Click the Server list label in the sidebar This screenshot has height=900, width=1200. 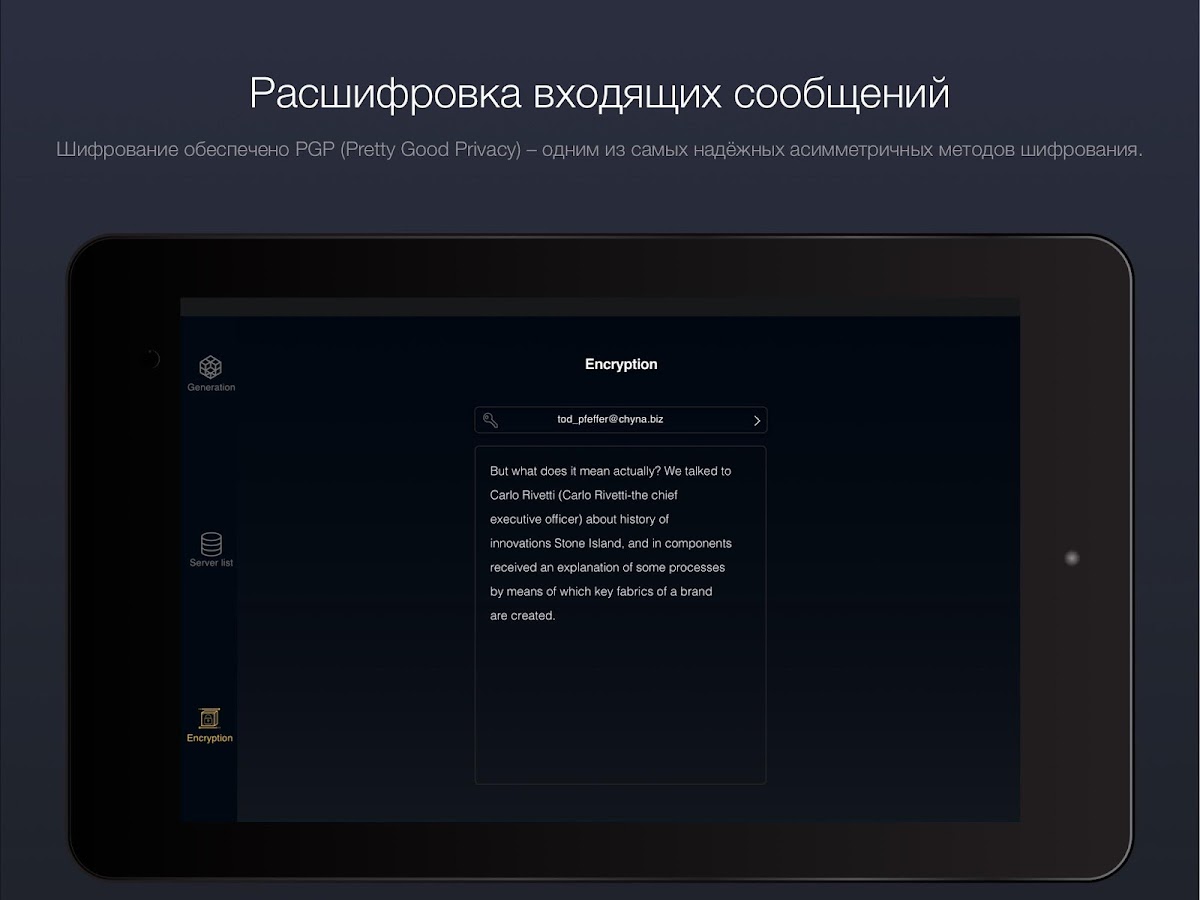tap(211, 563)
